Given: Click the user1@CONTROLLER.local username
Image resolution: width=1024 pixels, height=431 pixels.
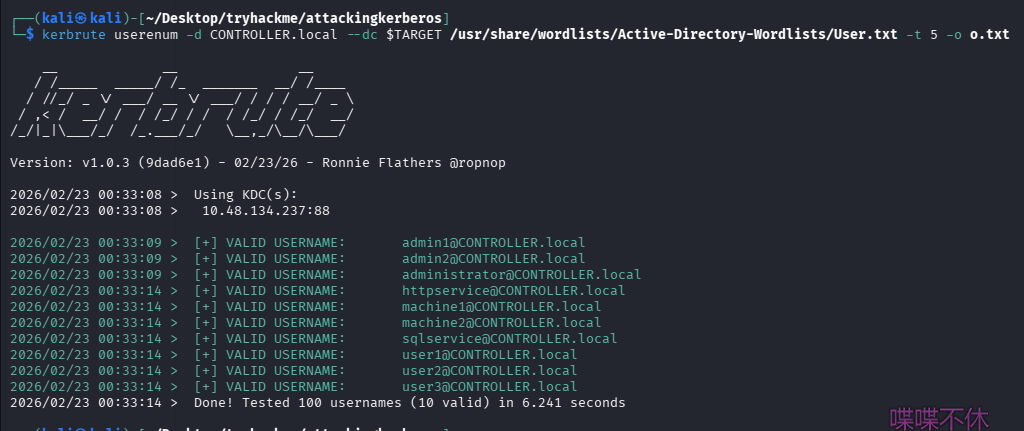Looking at the screenshot, I should click(x=489, y=355).
